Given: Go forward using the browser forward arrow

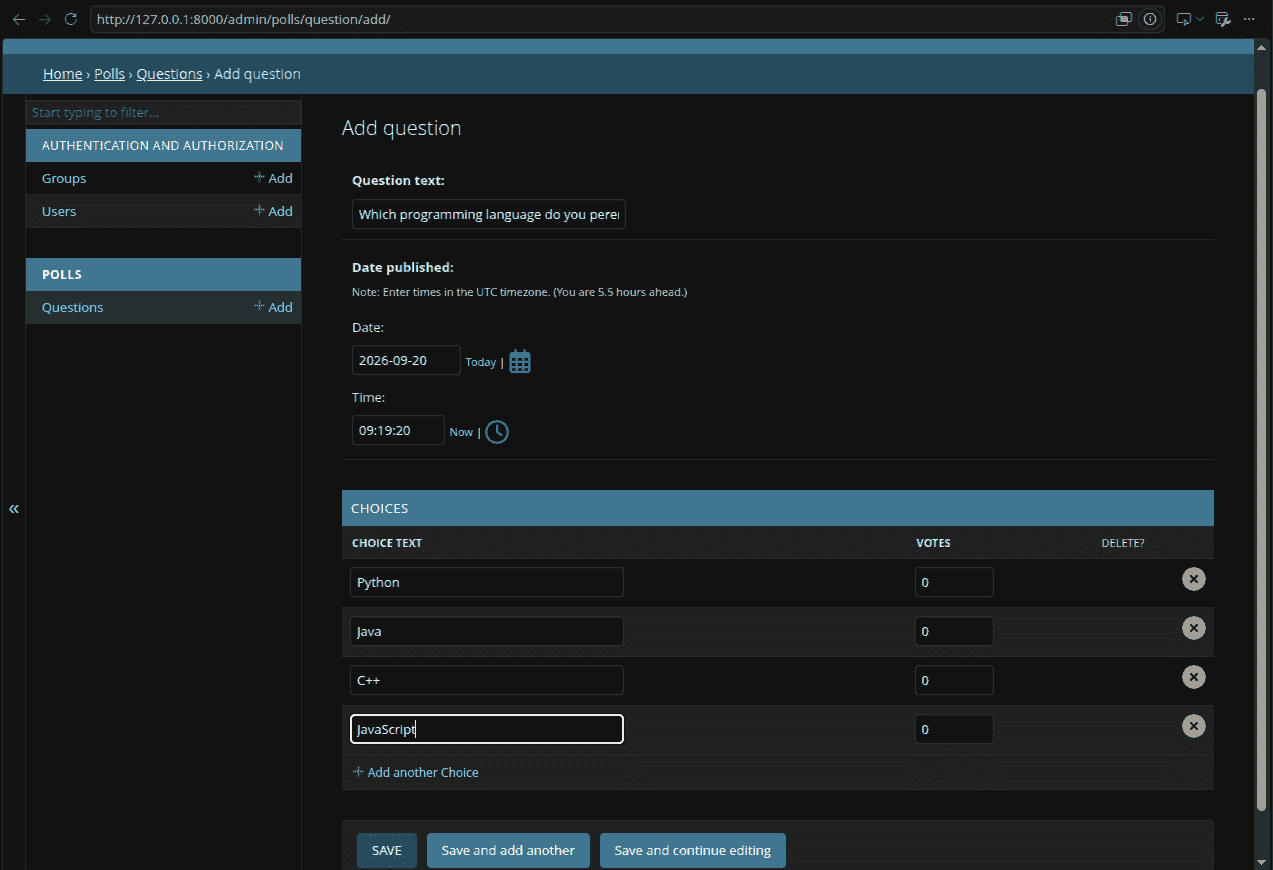Looking at the screenshot, I should (x=44, y=19).
